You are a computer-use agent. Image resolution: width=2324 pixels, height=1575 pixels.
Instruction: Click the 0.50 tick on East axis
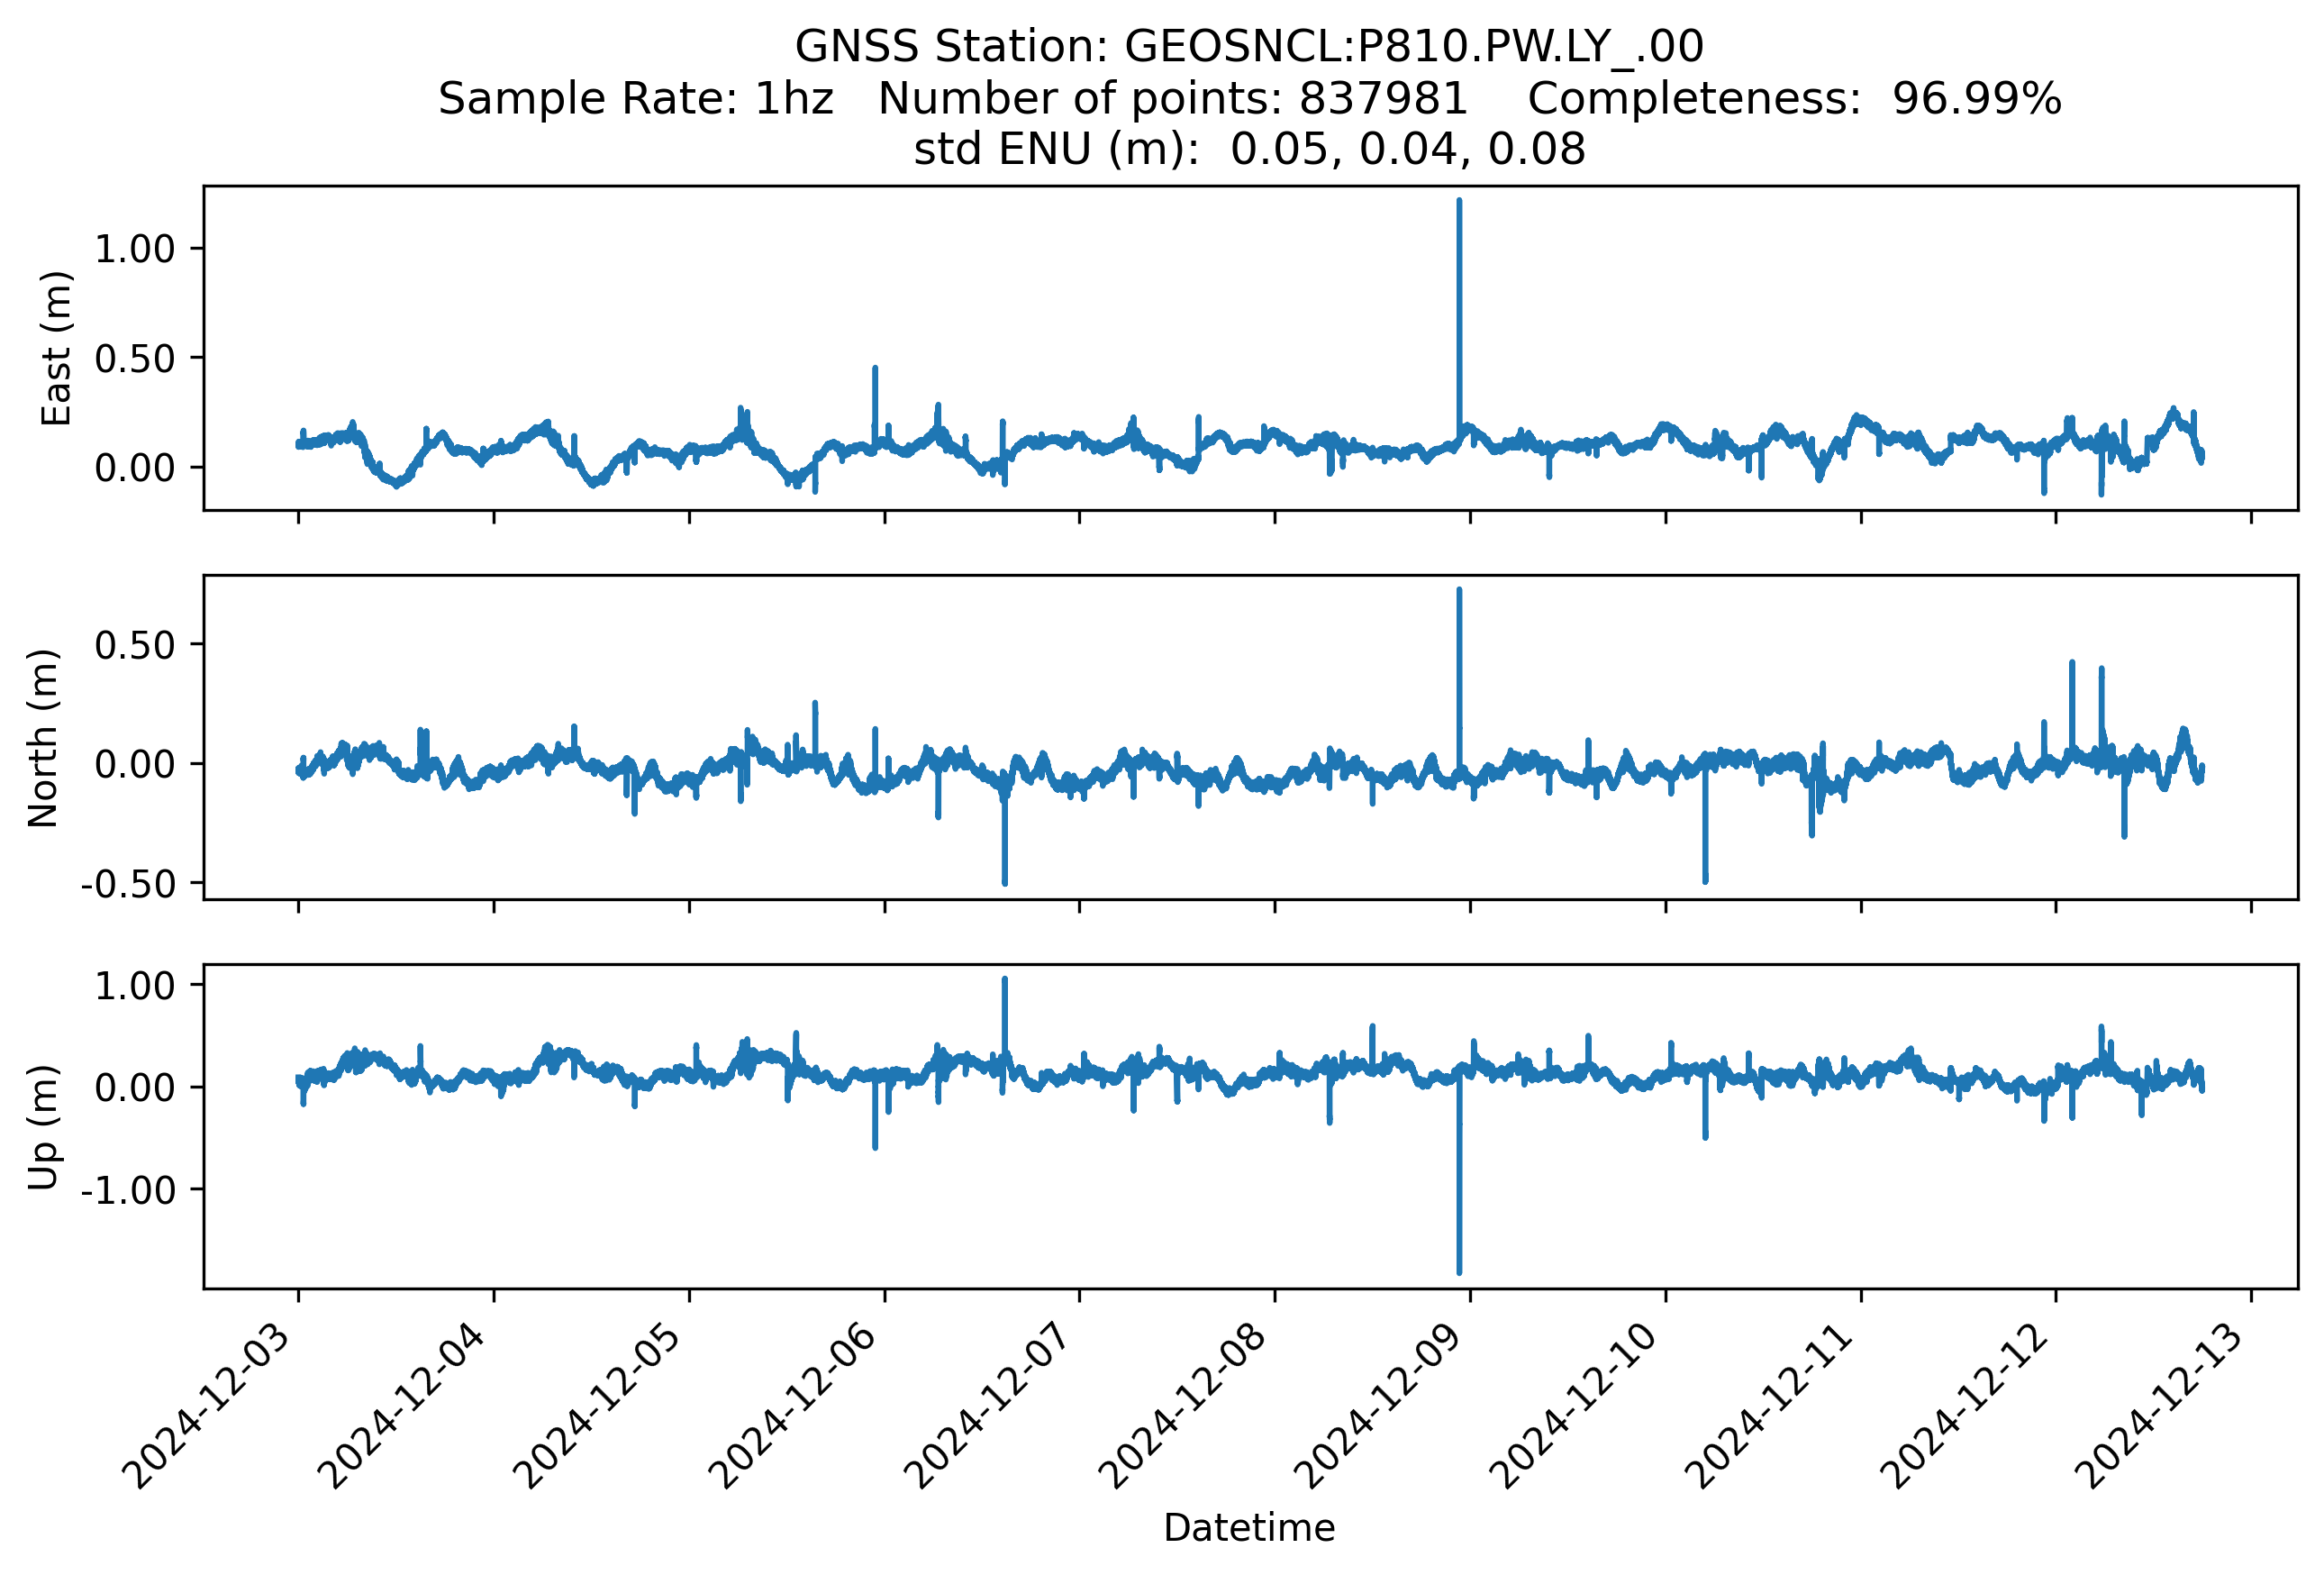click(x=135, y=358)
